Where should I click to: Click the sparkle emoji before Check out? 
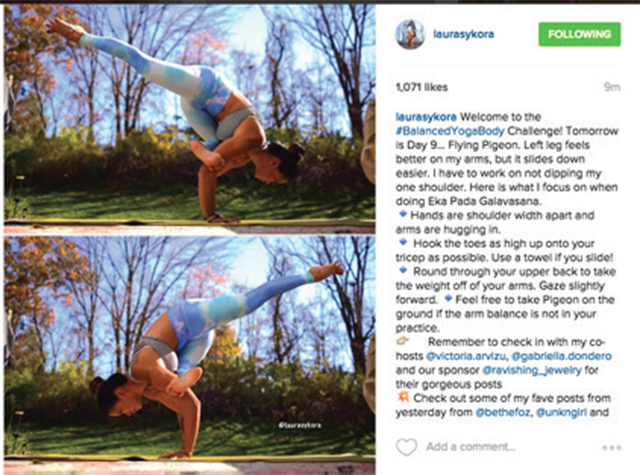pos(403,397)
